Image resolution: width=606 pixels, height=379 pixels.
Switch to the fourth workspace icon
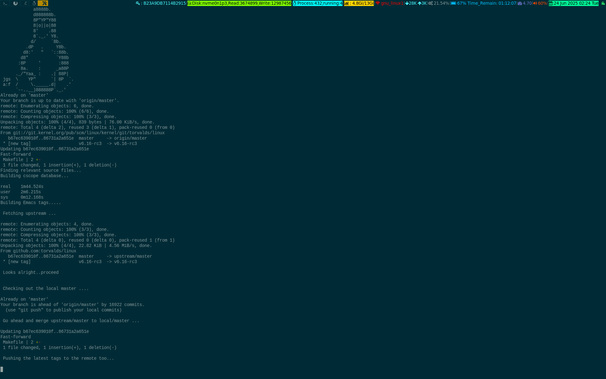(34, 3)
